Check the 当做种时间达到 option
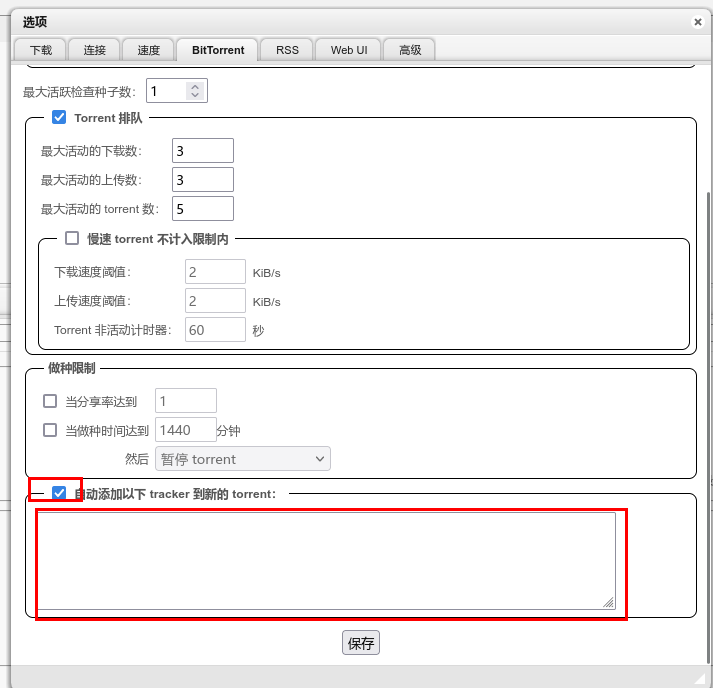The height and width of the screenshot is (688, 713). tap(50, 430)
